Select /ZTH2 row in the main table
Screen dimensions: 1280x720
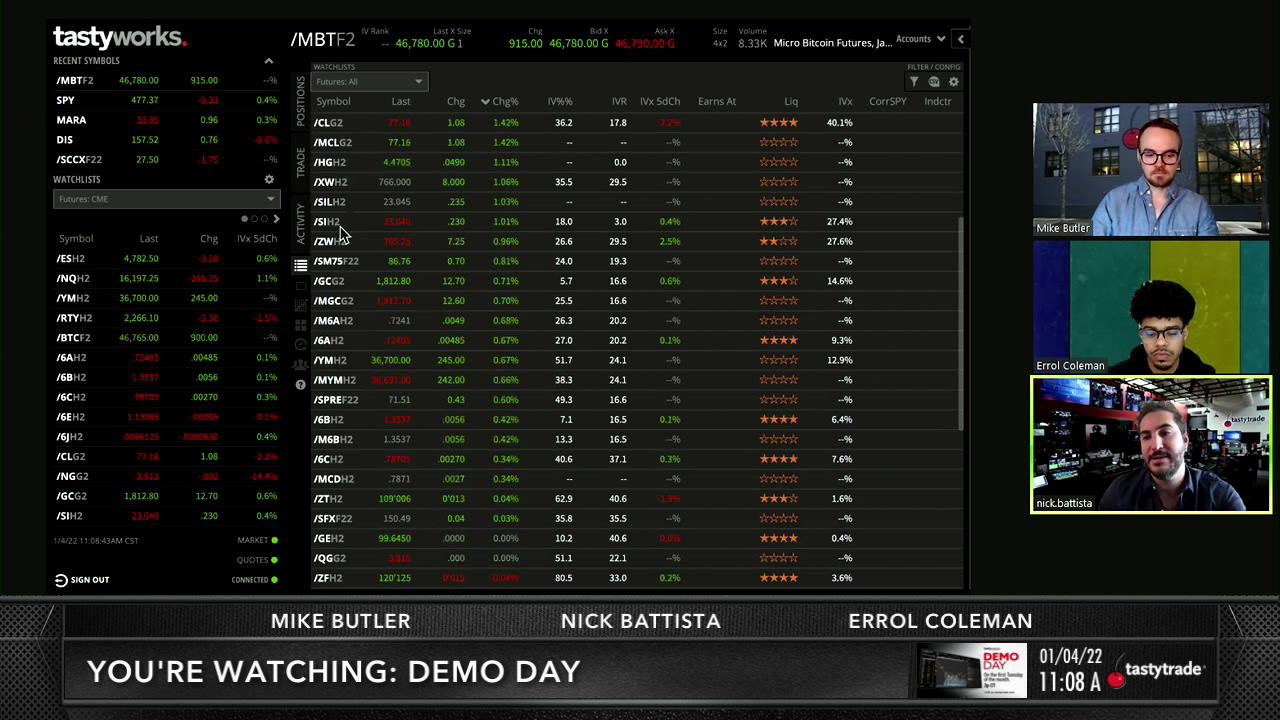[635, 499]
